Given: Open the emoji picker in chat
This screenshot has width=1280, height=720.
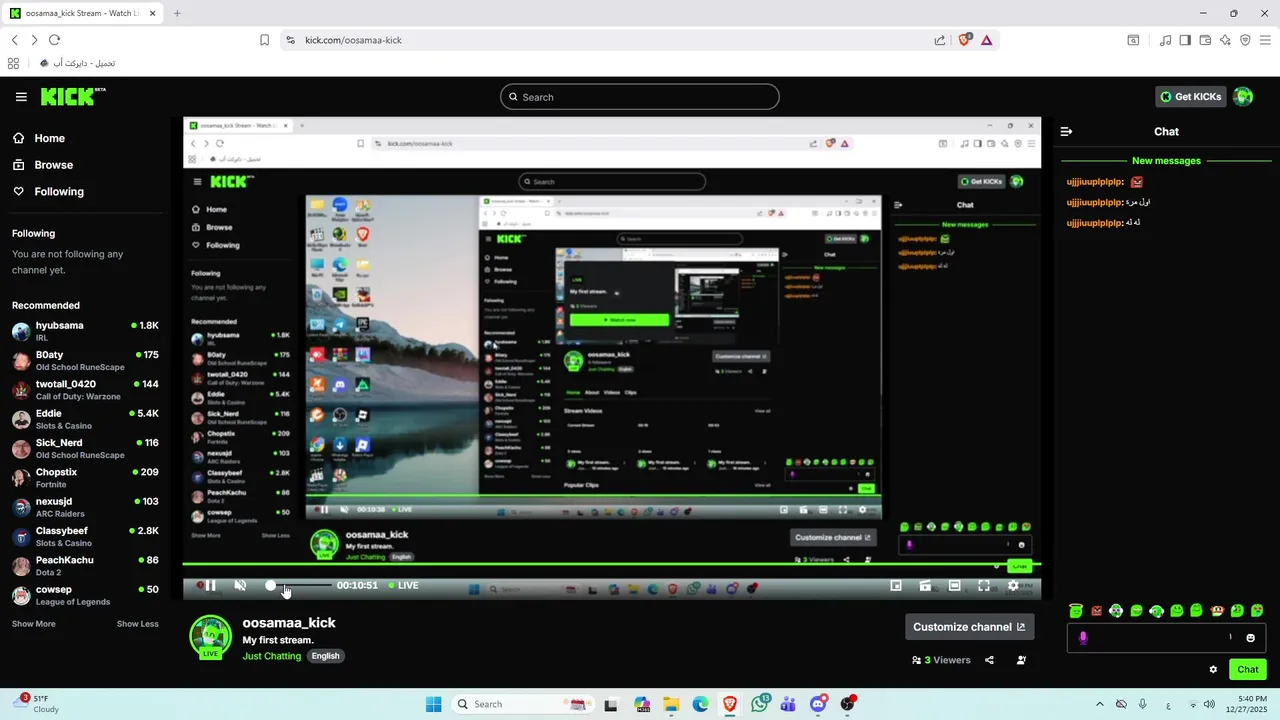Looking at the screenshot, I should [1250, 638].
